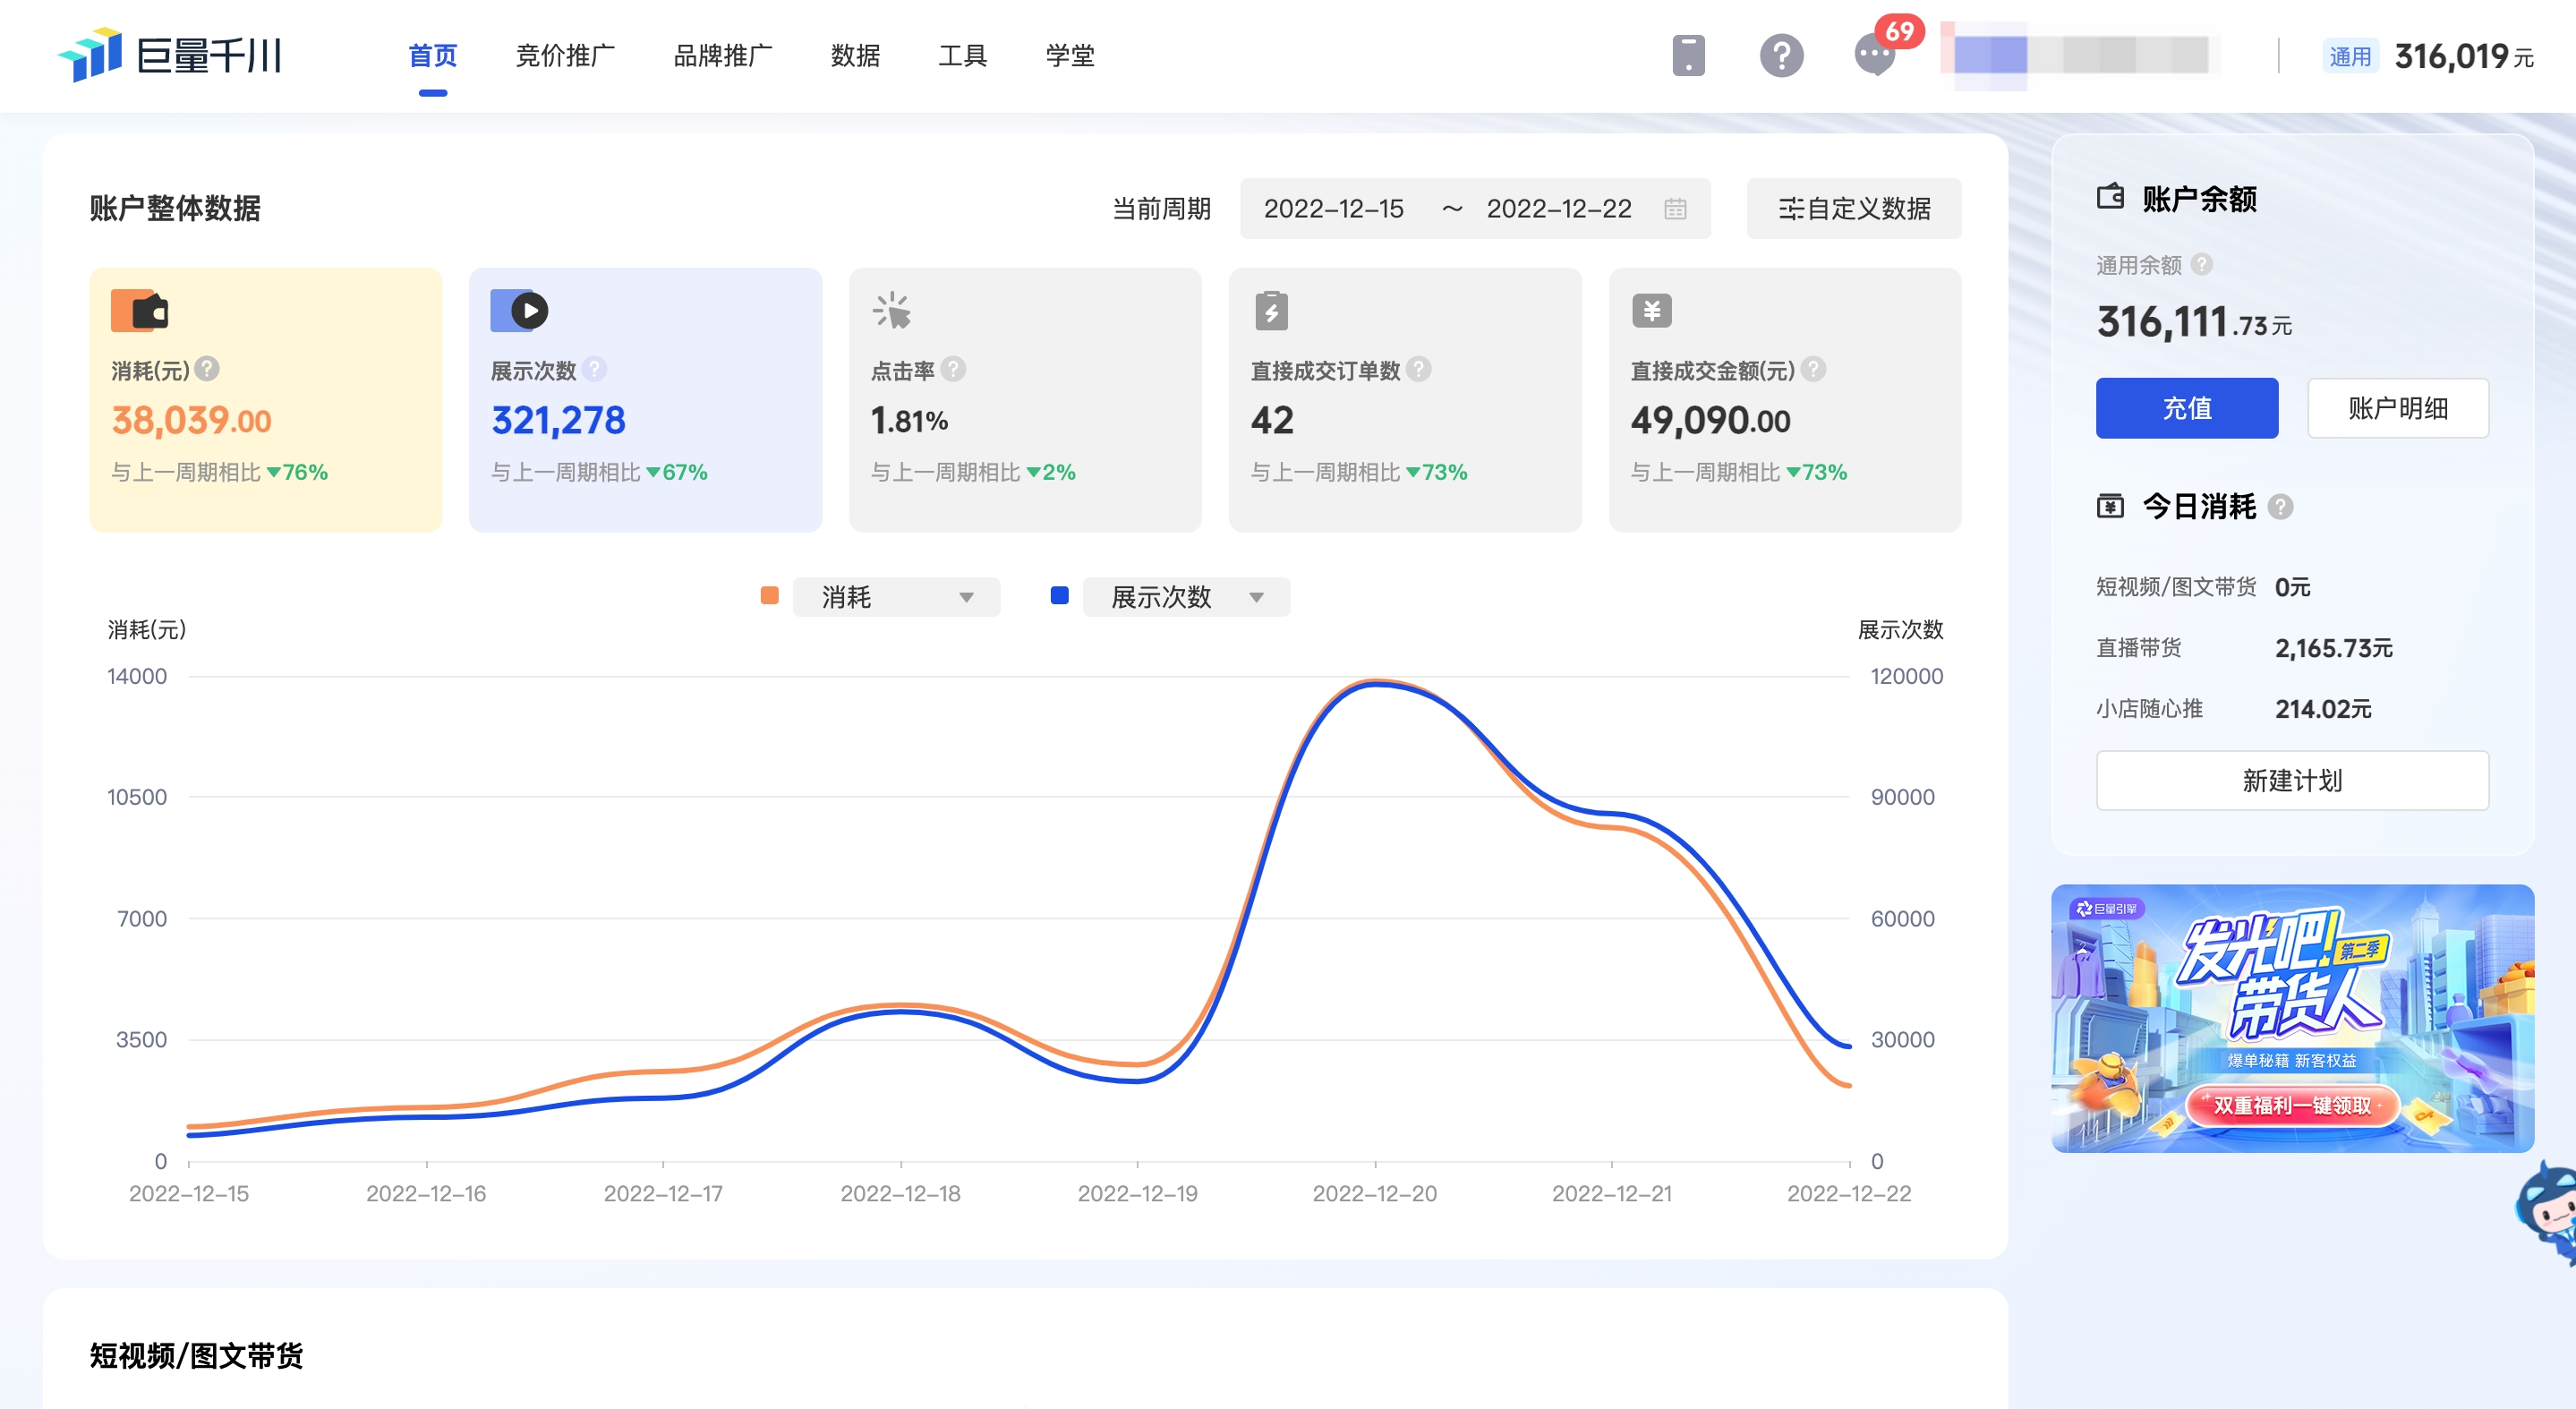Select the 展示次数 321,278 data card

[646, 400]
